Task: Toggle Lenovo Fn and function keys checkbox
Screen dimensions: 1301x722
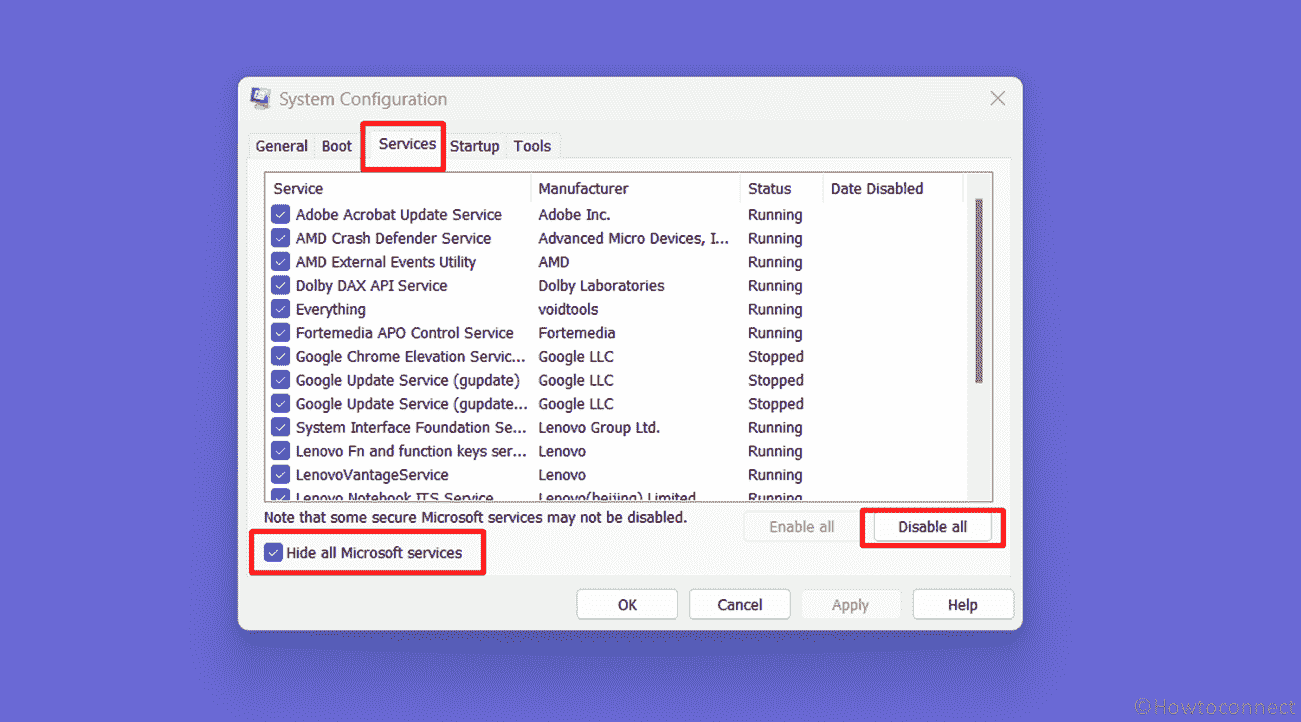Action: coord(280,451)
